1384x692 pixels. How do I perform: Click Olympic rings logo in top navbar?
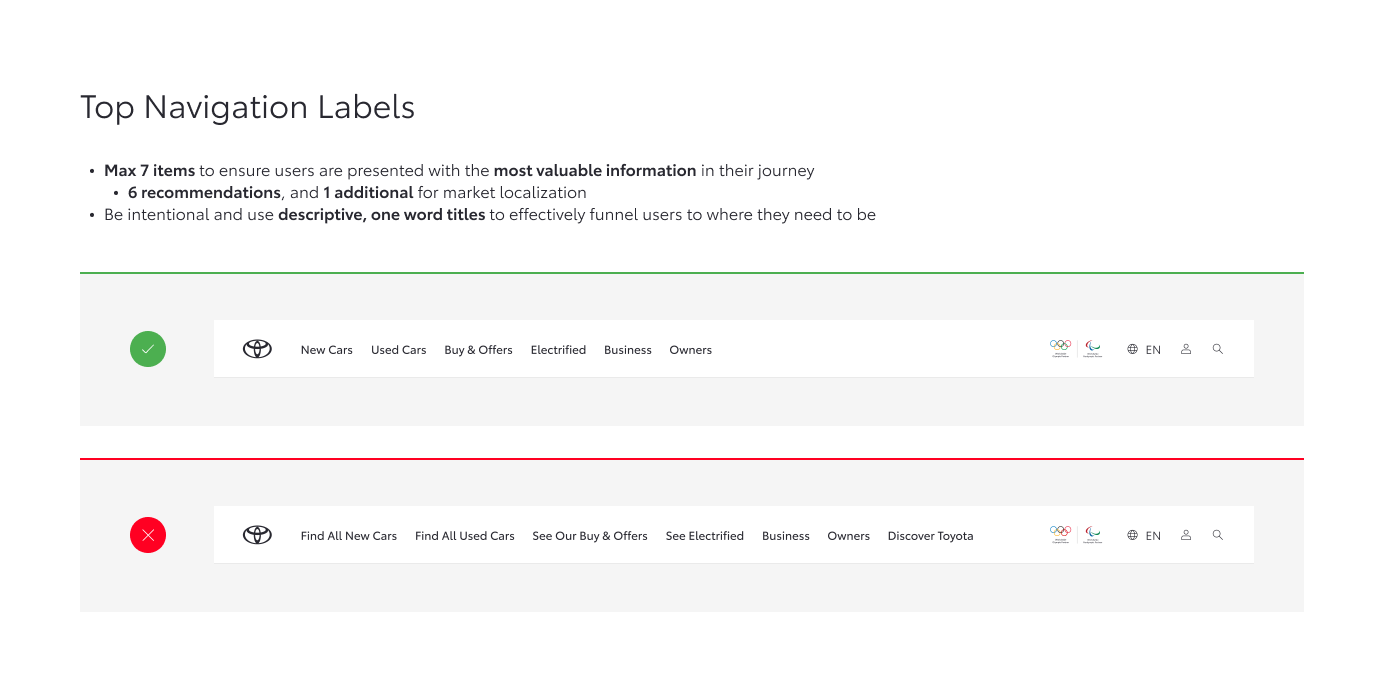tap(1060, 347)
